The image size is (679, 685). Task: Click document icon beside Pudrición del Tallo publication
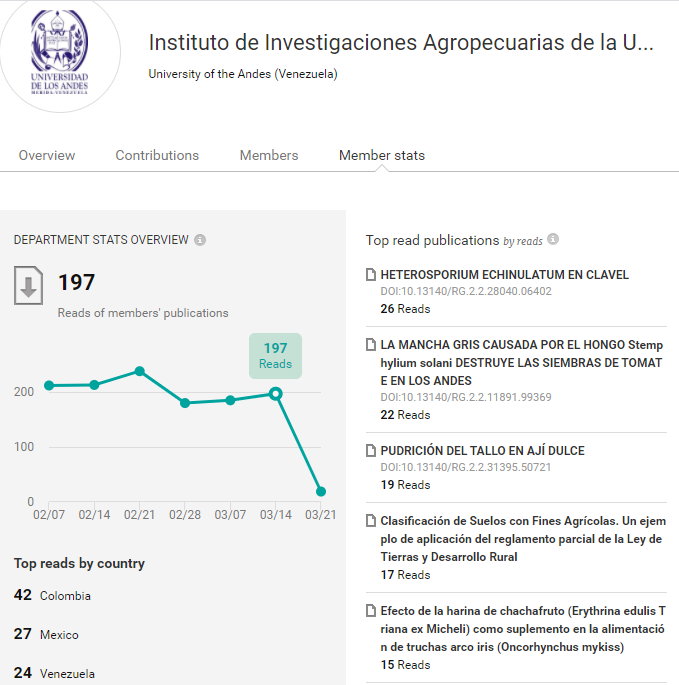point(371,450)
